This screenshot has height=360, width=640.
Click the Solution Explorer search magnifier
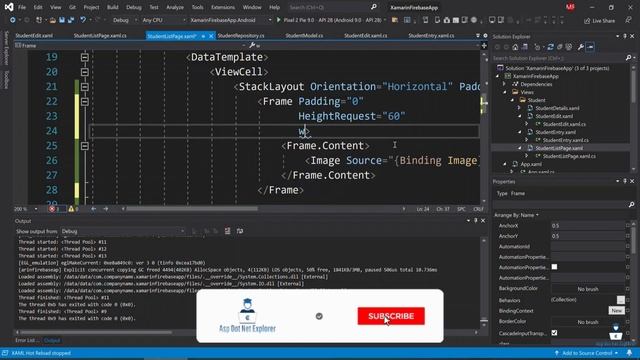coord(628,58)
